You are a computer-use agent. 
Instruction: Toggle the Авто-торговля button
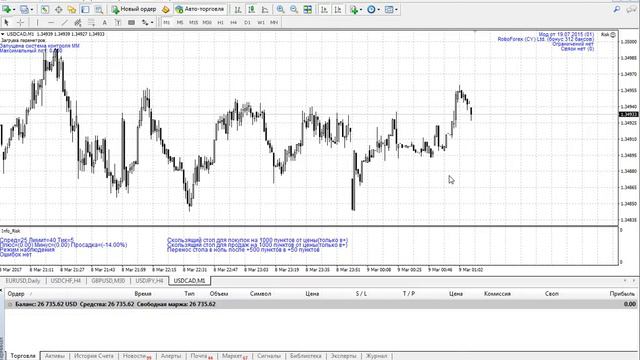pyautogui.click(x=200, y=9)
